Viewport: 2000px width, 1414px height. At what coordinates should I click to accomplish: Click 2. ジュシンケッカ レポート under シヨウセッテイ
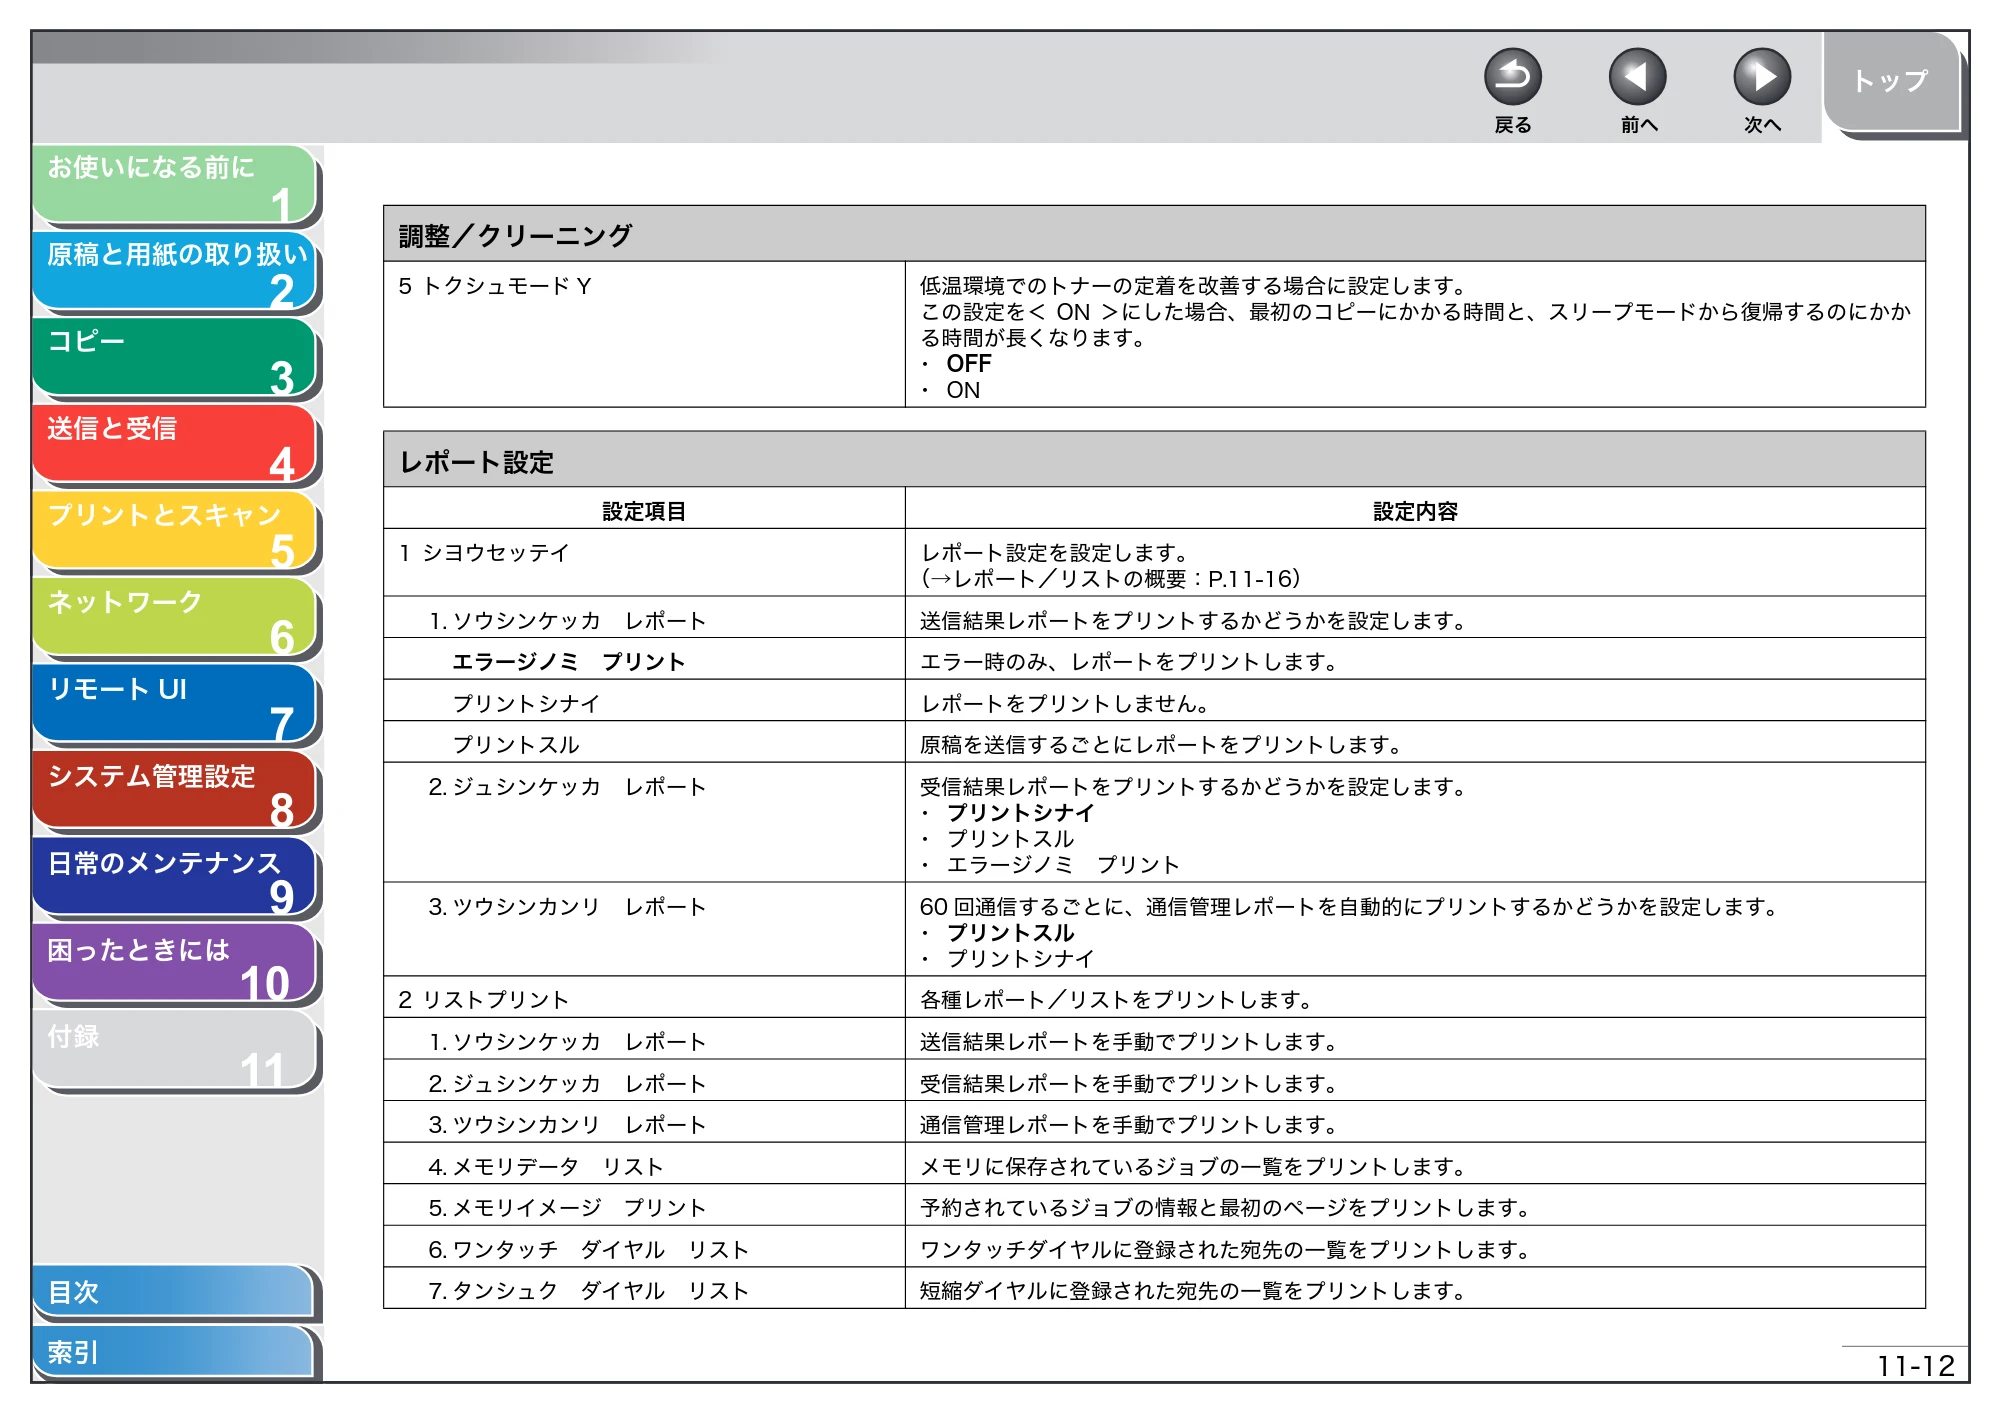567,787
